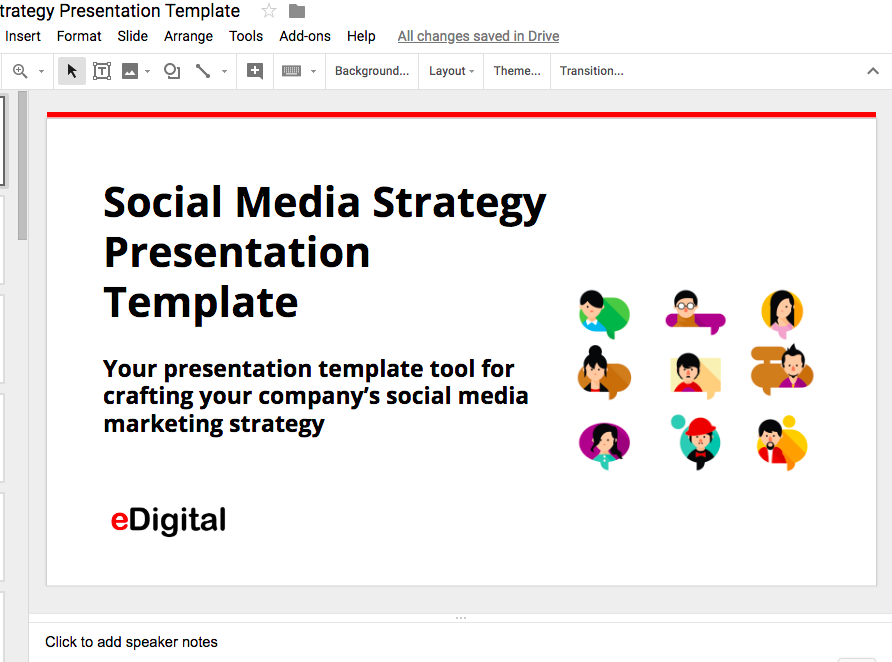The height and width of the screenshot is (662, 892).
Task: Open the zoom dropdown arrow
Action: 41,72
